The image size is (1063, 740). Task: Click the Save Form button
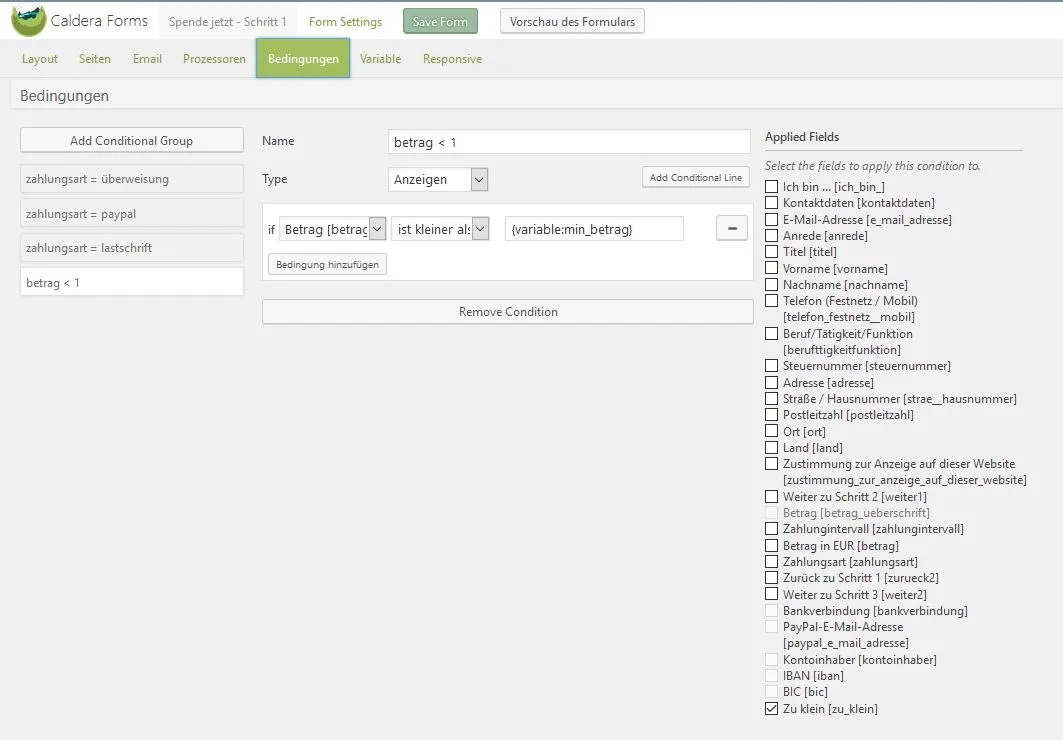tap(440, 22)
